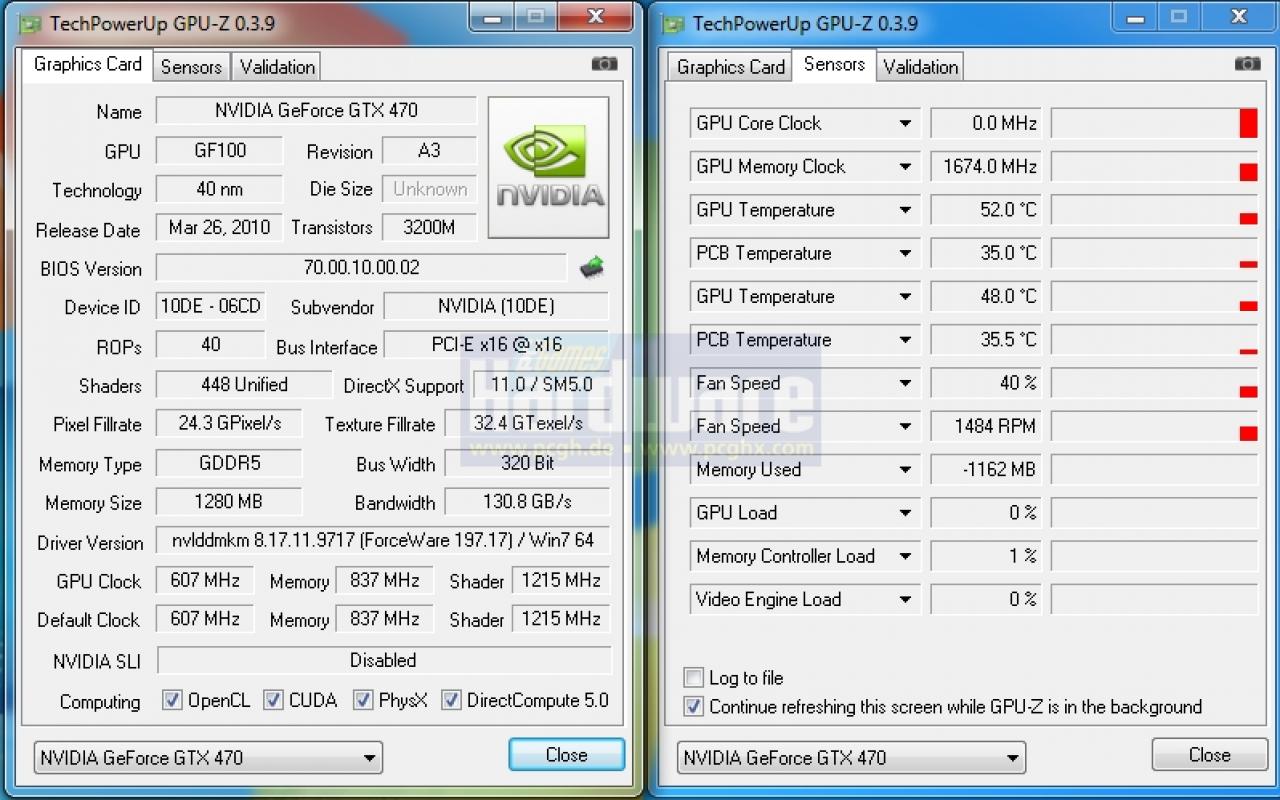Click the NVIDIA SLI Disabled field
1280x800 pixels.
(384, 660)
